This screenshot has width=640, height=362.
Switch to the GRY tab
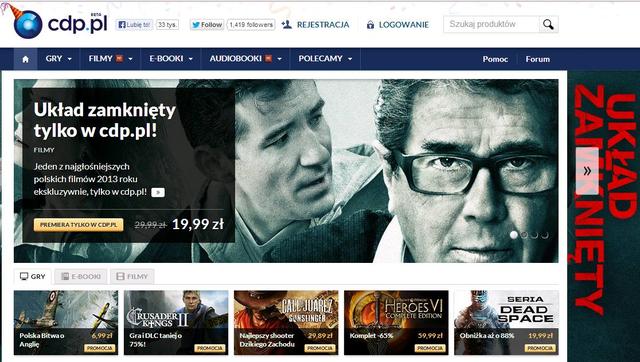tap(32, 276)
